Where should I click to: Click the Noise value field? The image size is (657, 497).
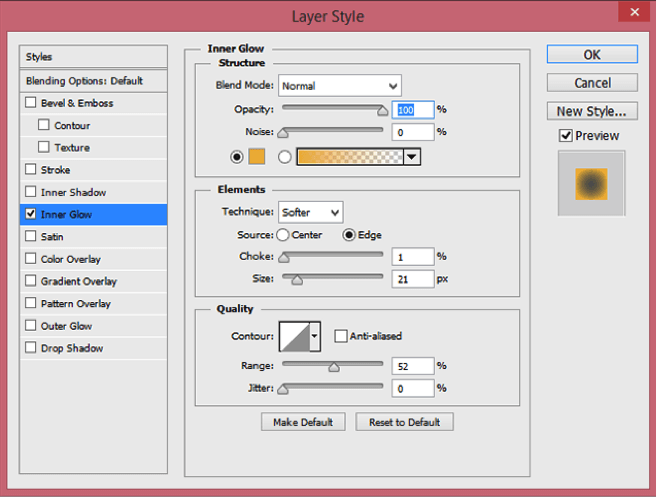pos(413,132)
